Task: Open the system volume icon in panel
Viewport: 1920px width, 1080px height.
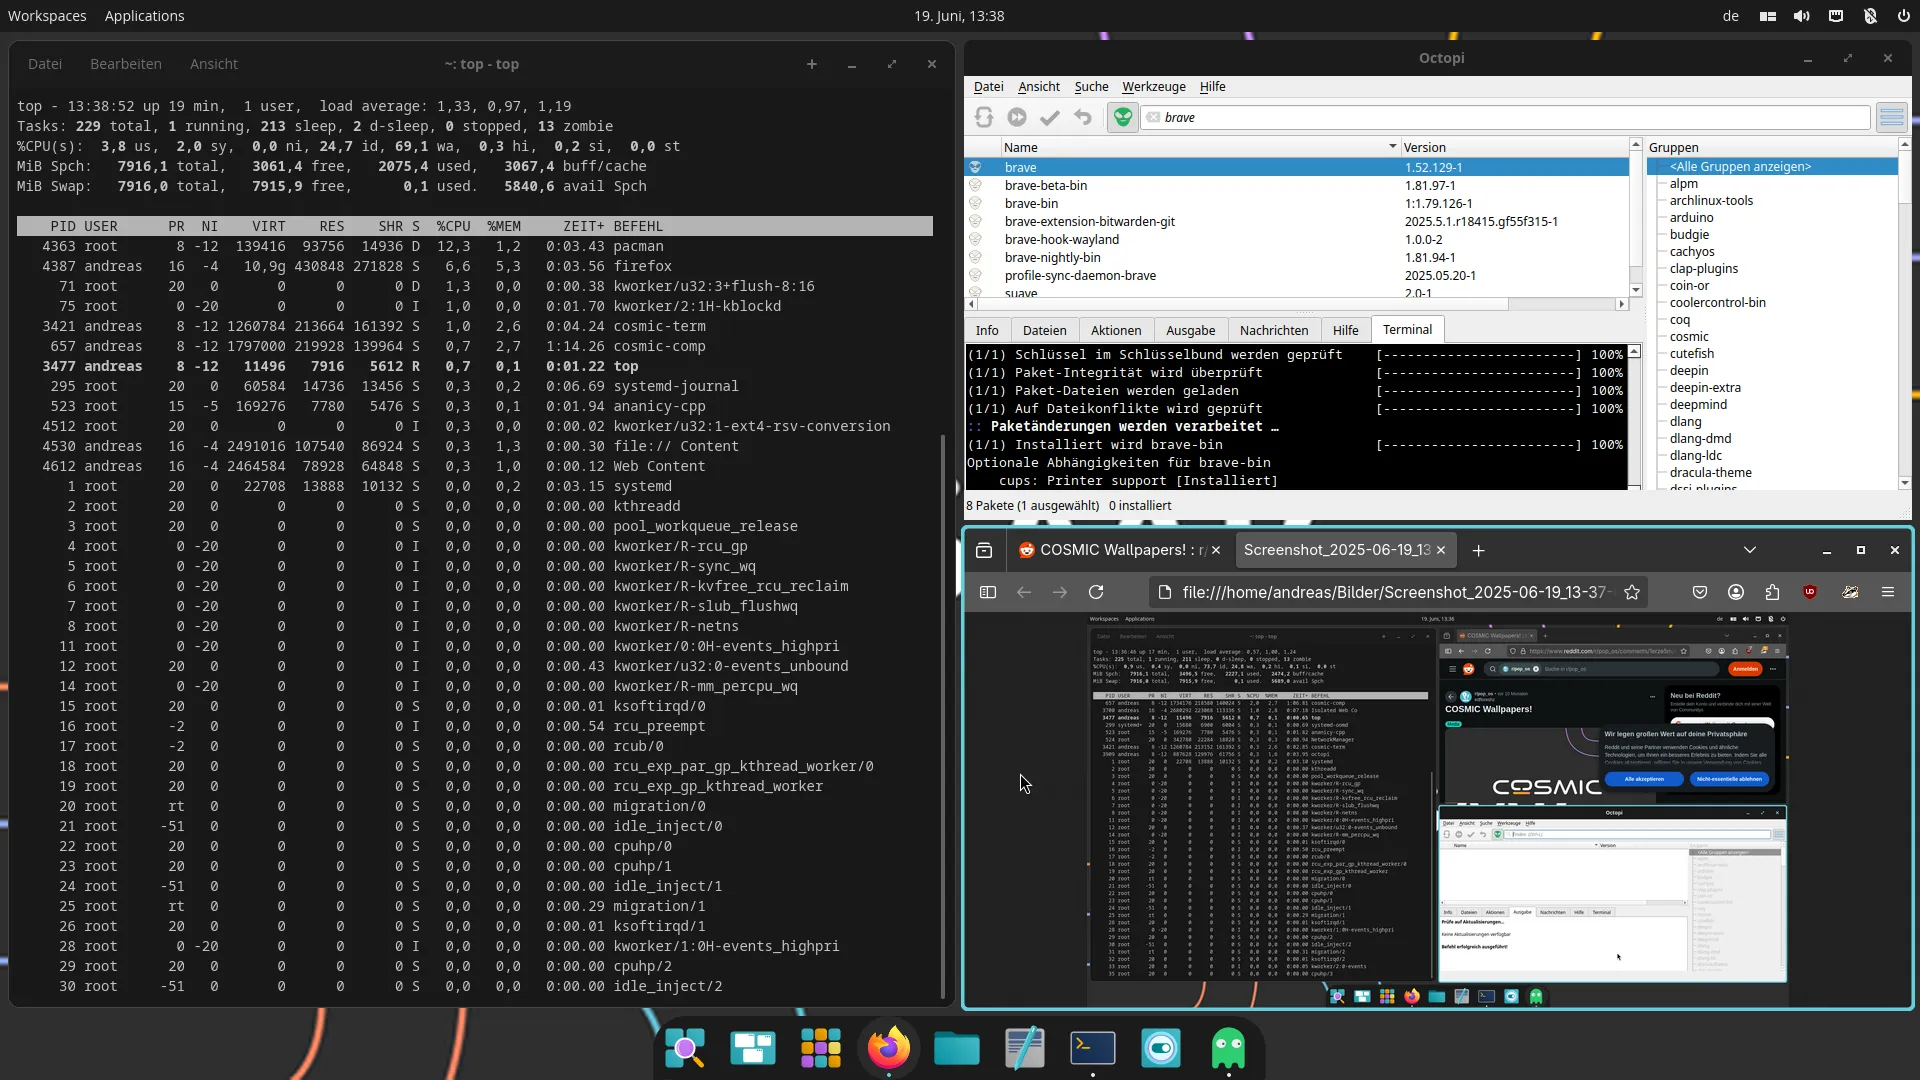Action: point(1801,16)
